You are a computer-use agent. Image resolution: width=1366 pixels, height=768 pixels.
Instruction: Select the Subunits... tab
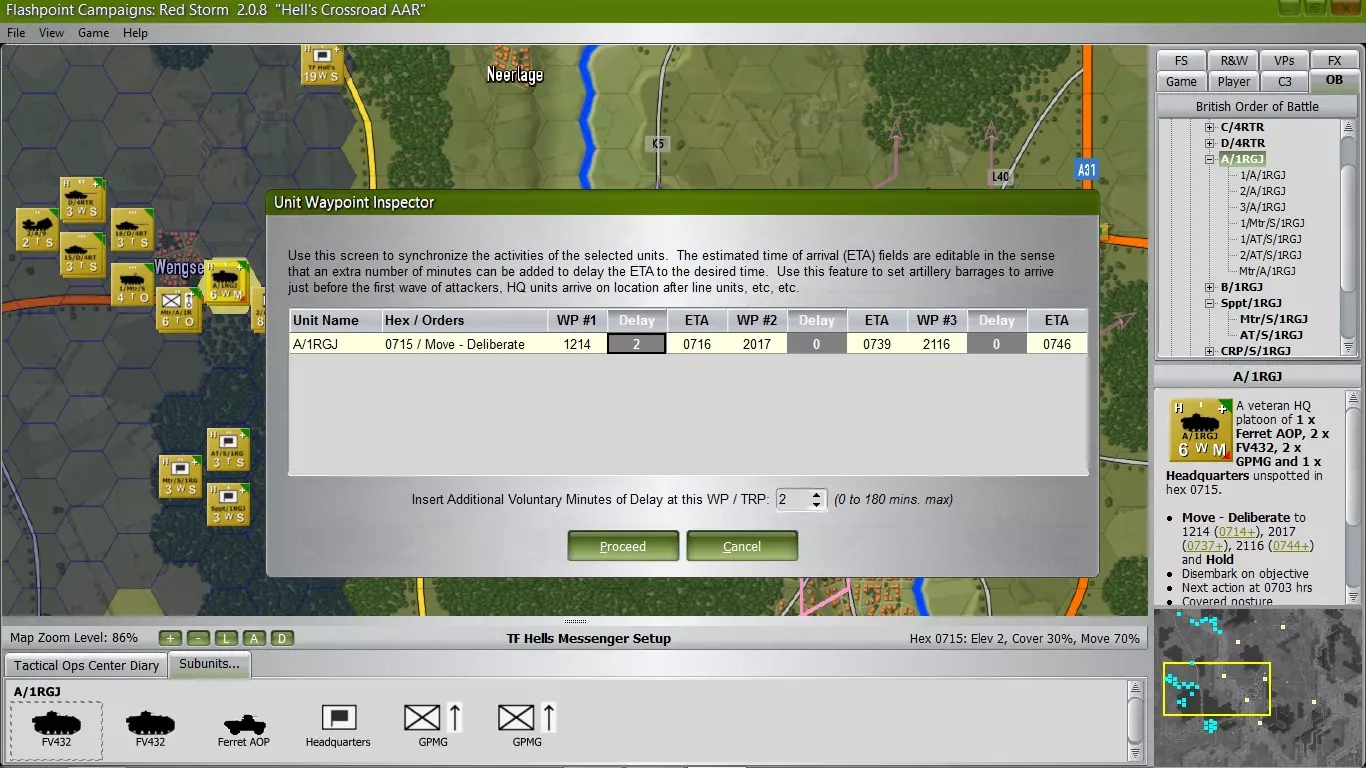(209, 664)
